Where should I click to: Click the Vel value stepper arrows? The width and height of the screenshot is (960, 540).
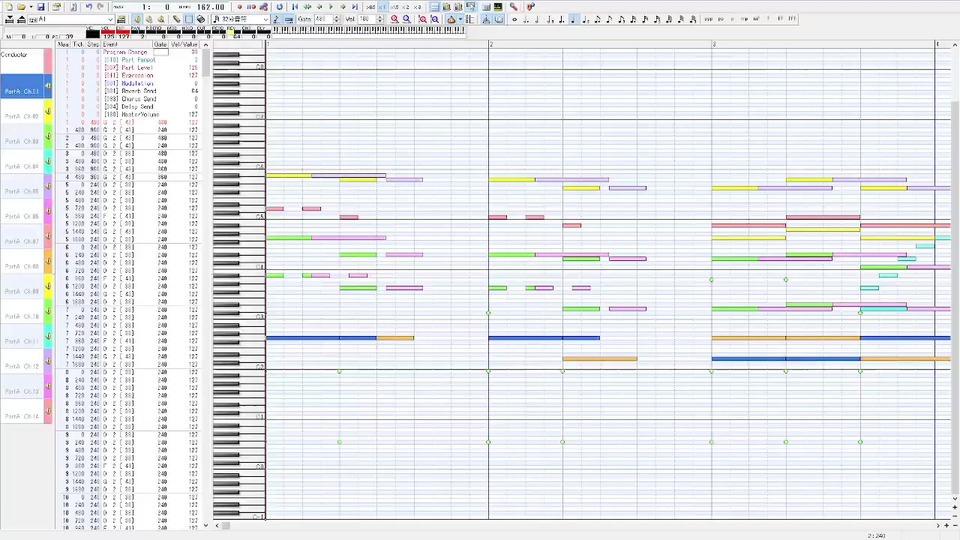(380, 19)
